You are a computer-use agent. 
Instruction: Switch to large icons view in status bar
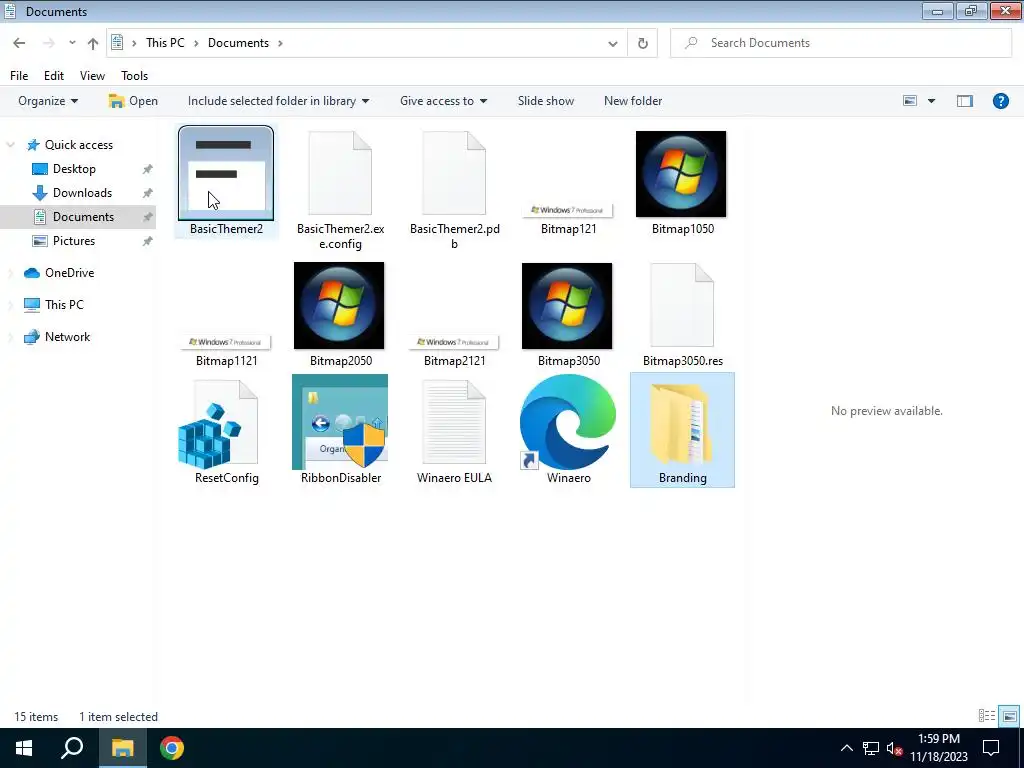pos(1010,716)
